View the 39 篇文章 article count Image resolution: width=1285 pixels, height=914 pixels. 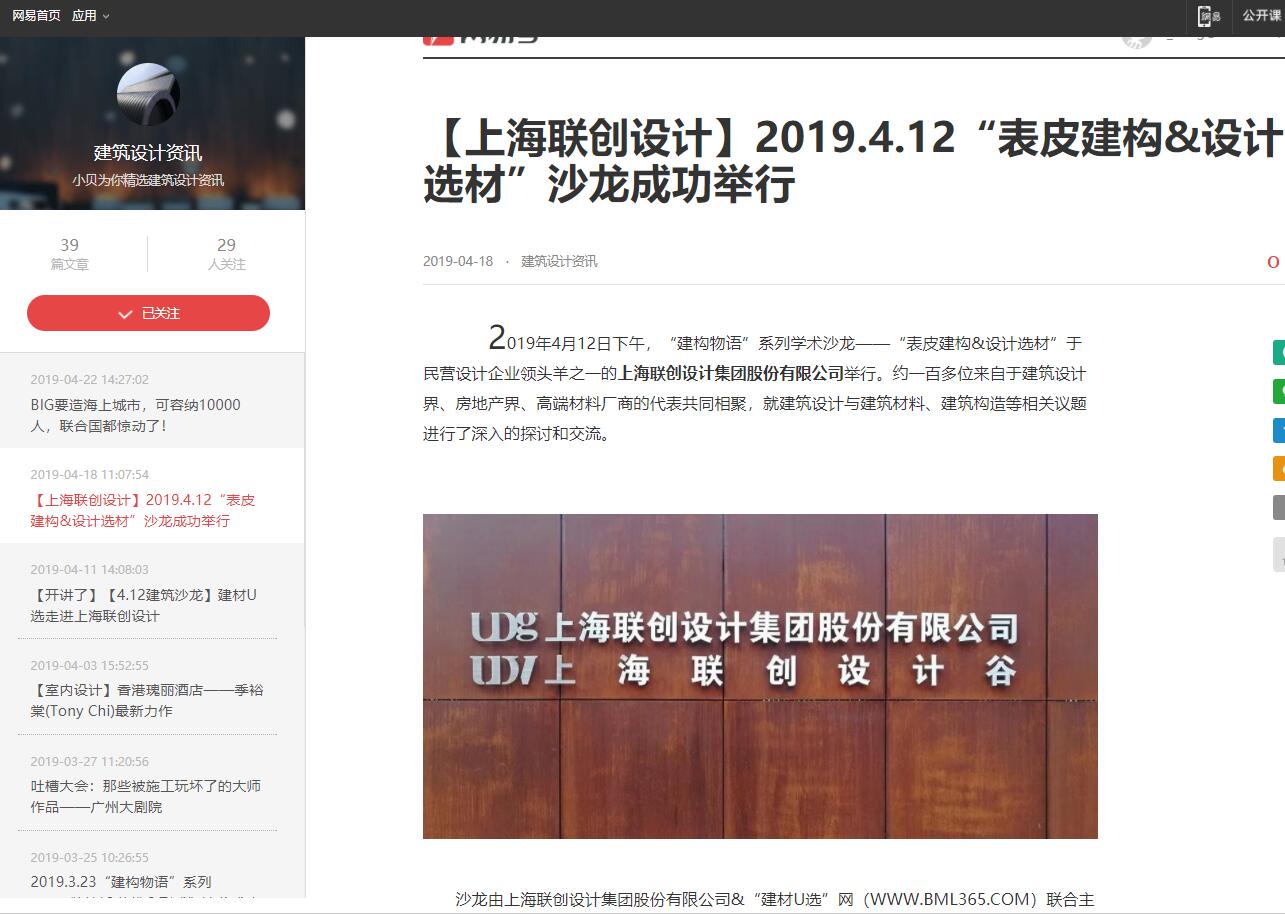(x=69, y=254)
